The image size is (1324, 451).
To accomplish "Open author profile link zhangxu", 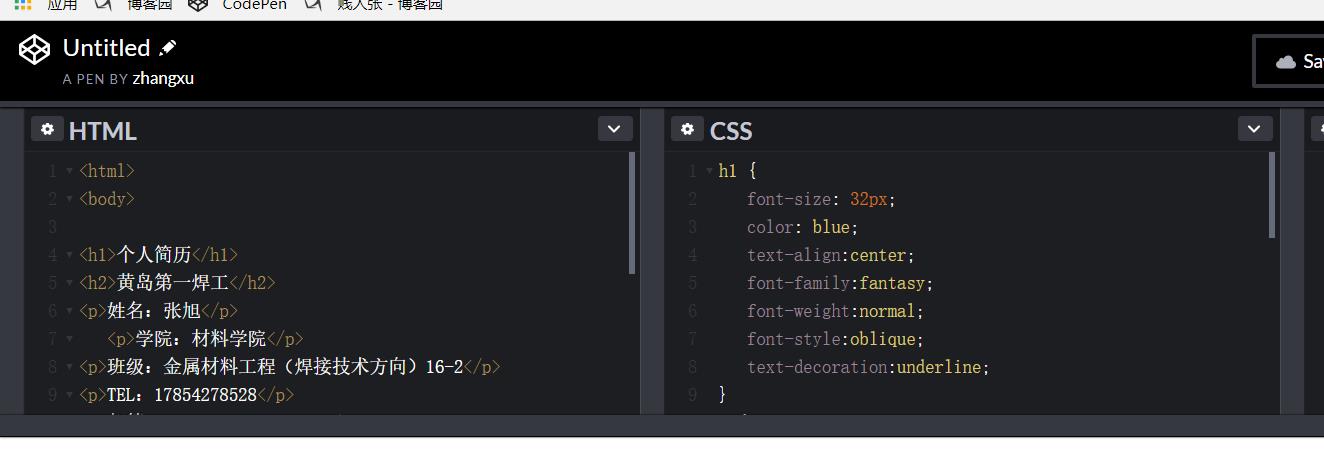I will (x=163, y=78).
